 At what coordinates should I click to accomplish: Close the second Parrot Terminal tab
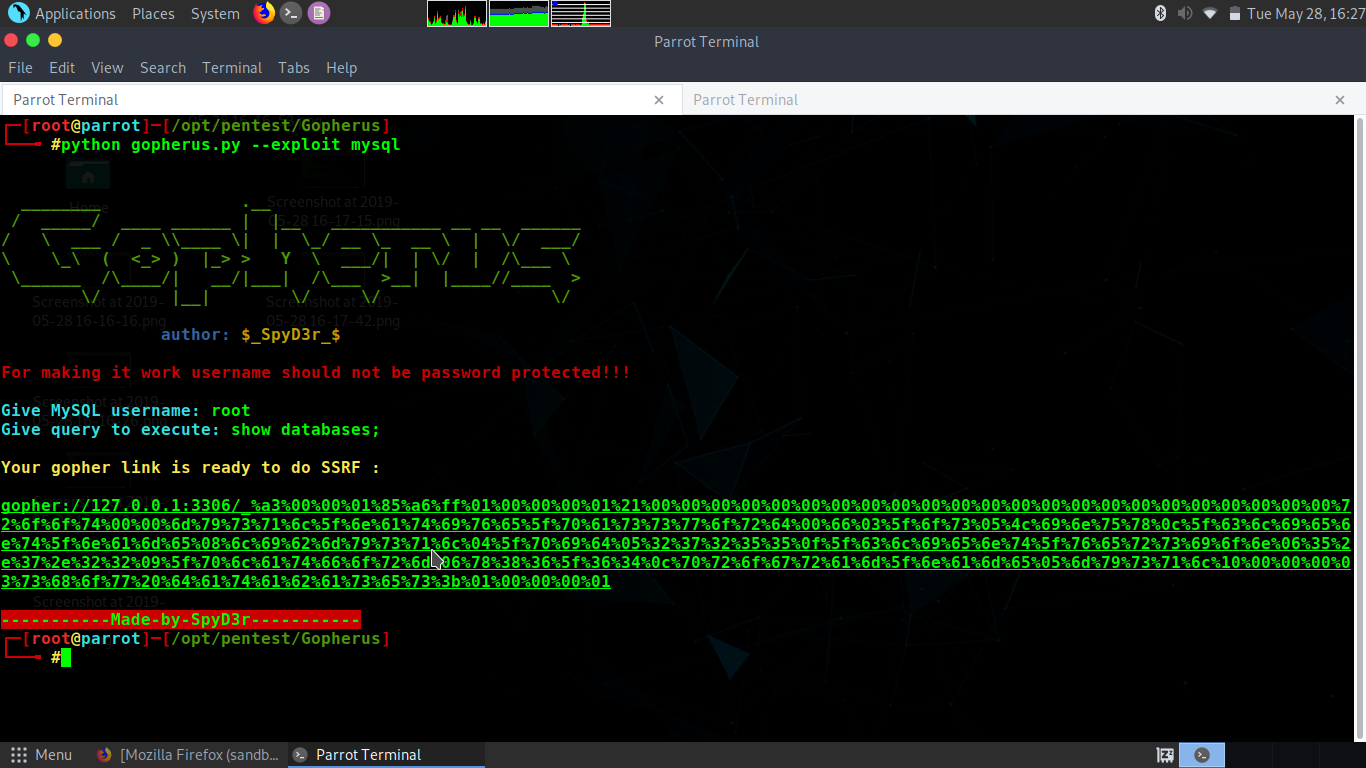click(x=1340, y=100)
